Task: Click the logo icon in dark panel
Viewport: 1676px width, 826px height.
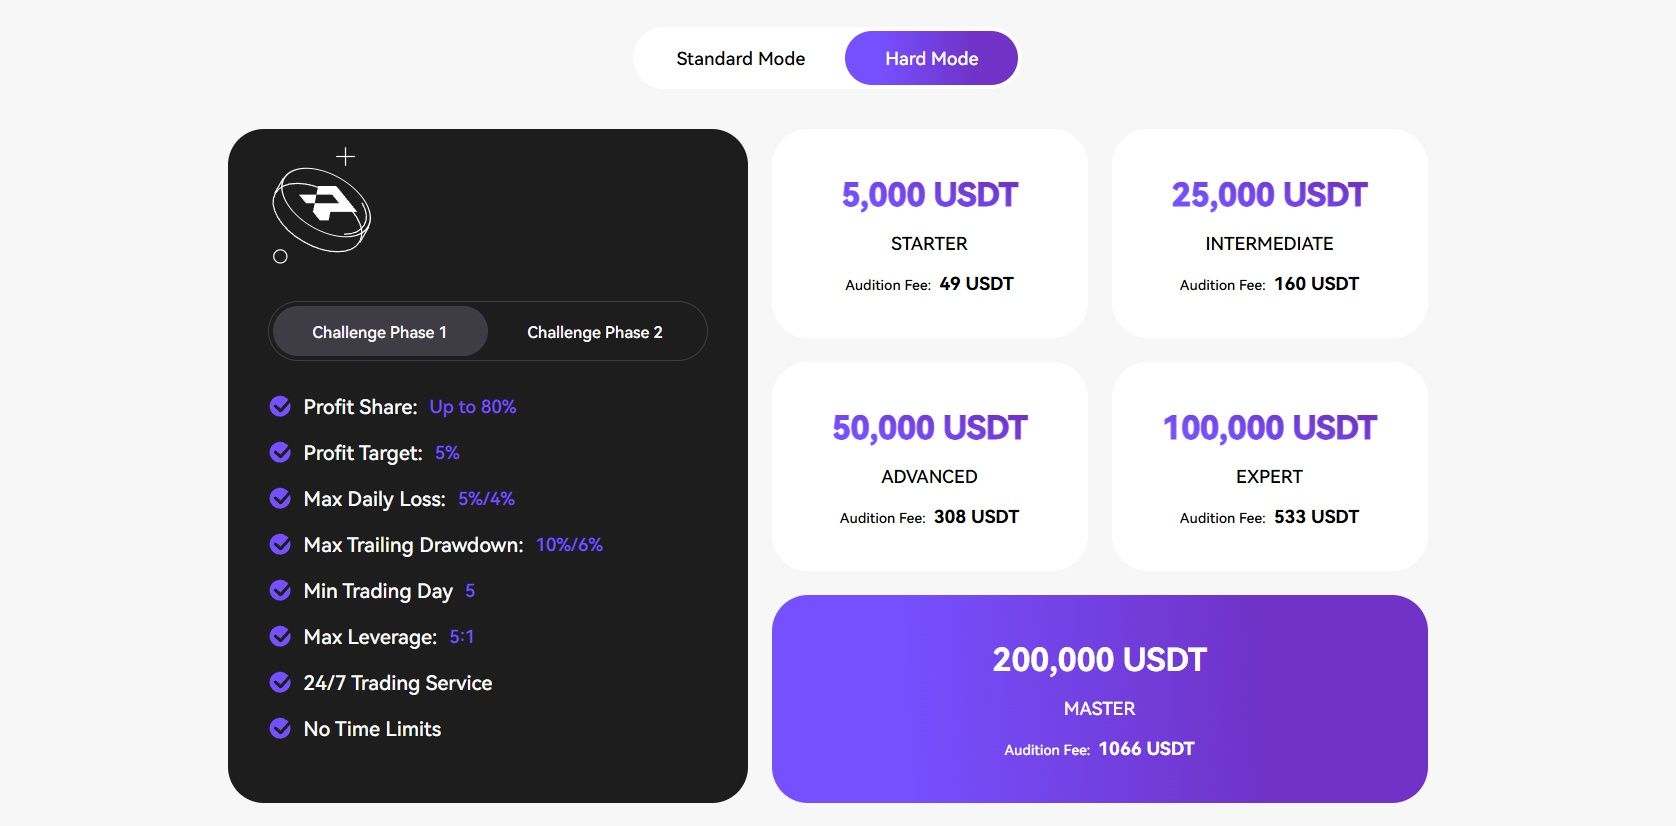Action: pos(322,208)
